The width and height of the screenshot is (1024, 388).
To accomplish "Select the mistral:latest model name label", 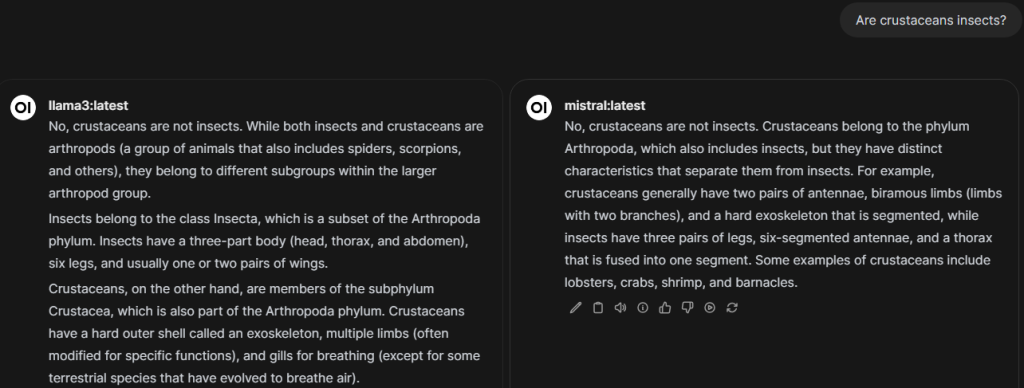I will (605, 105).
